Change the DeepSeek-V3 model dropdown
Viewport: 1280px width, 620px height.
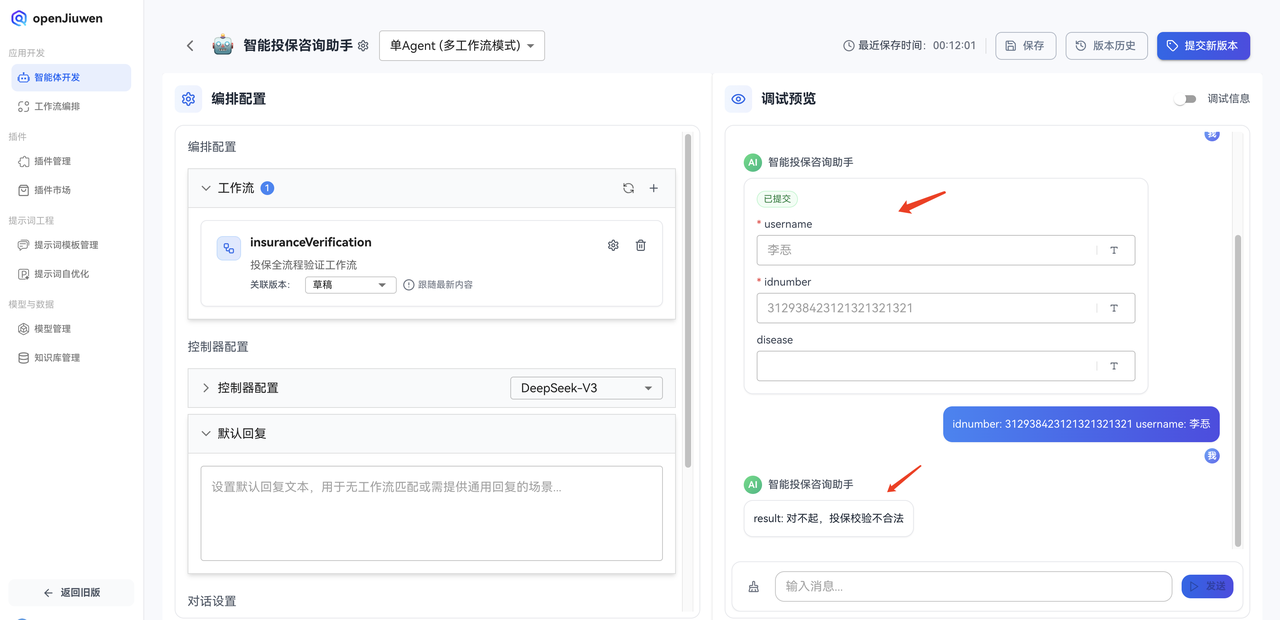tap(586, 387)
